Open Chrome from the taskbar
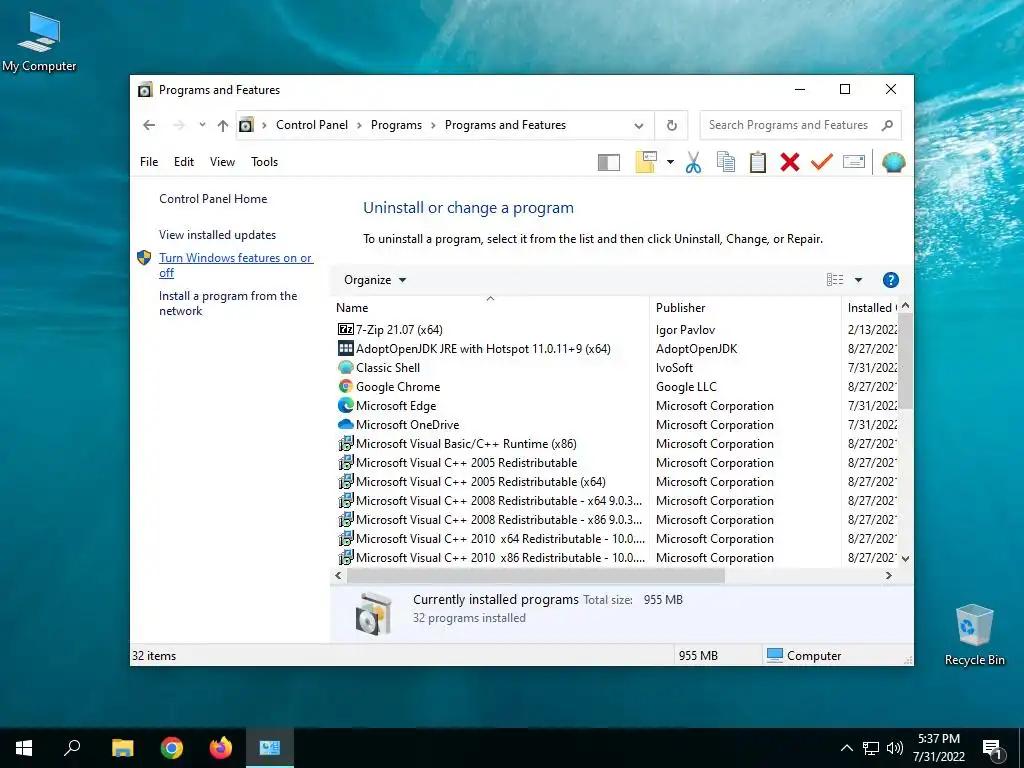The height and width of the screenshot is (768, 1024). pyautogui.click(x=172, y=748)
